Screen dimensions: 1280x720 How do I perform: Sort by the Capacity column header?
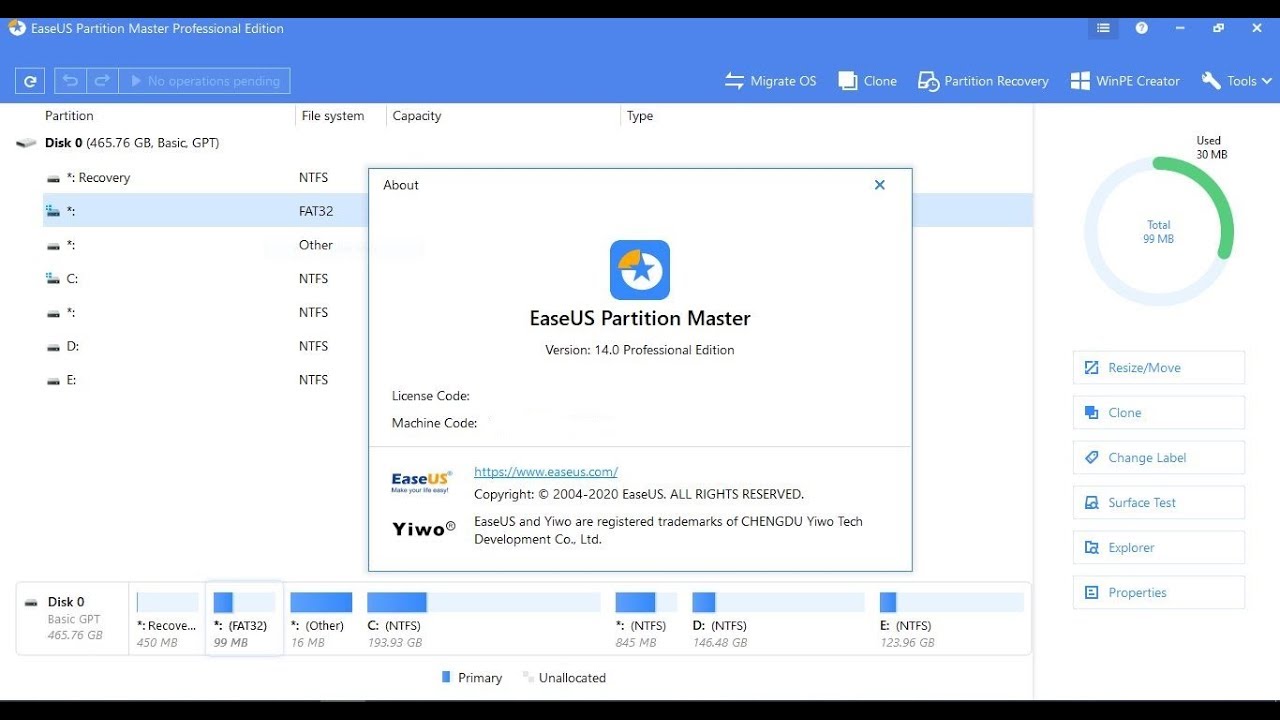(417, 116)
